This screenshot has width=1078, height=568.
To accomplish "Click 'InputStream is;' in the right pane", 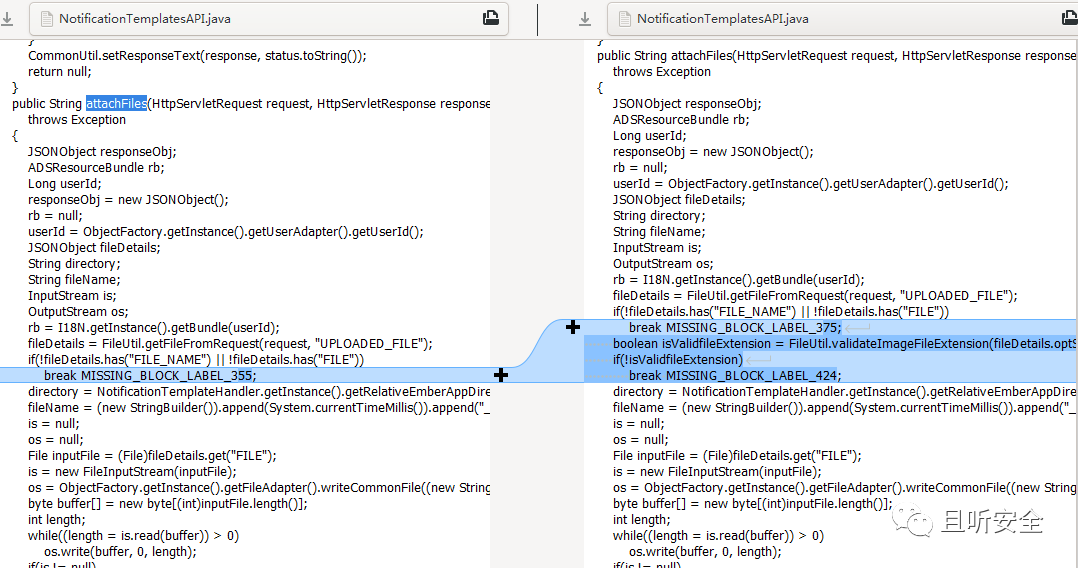I will tap(657, 248).
